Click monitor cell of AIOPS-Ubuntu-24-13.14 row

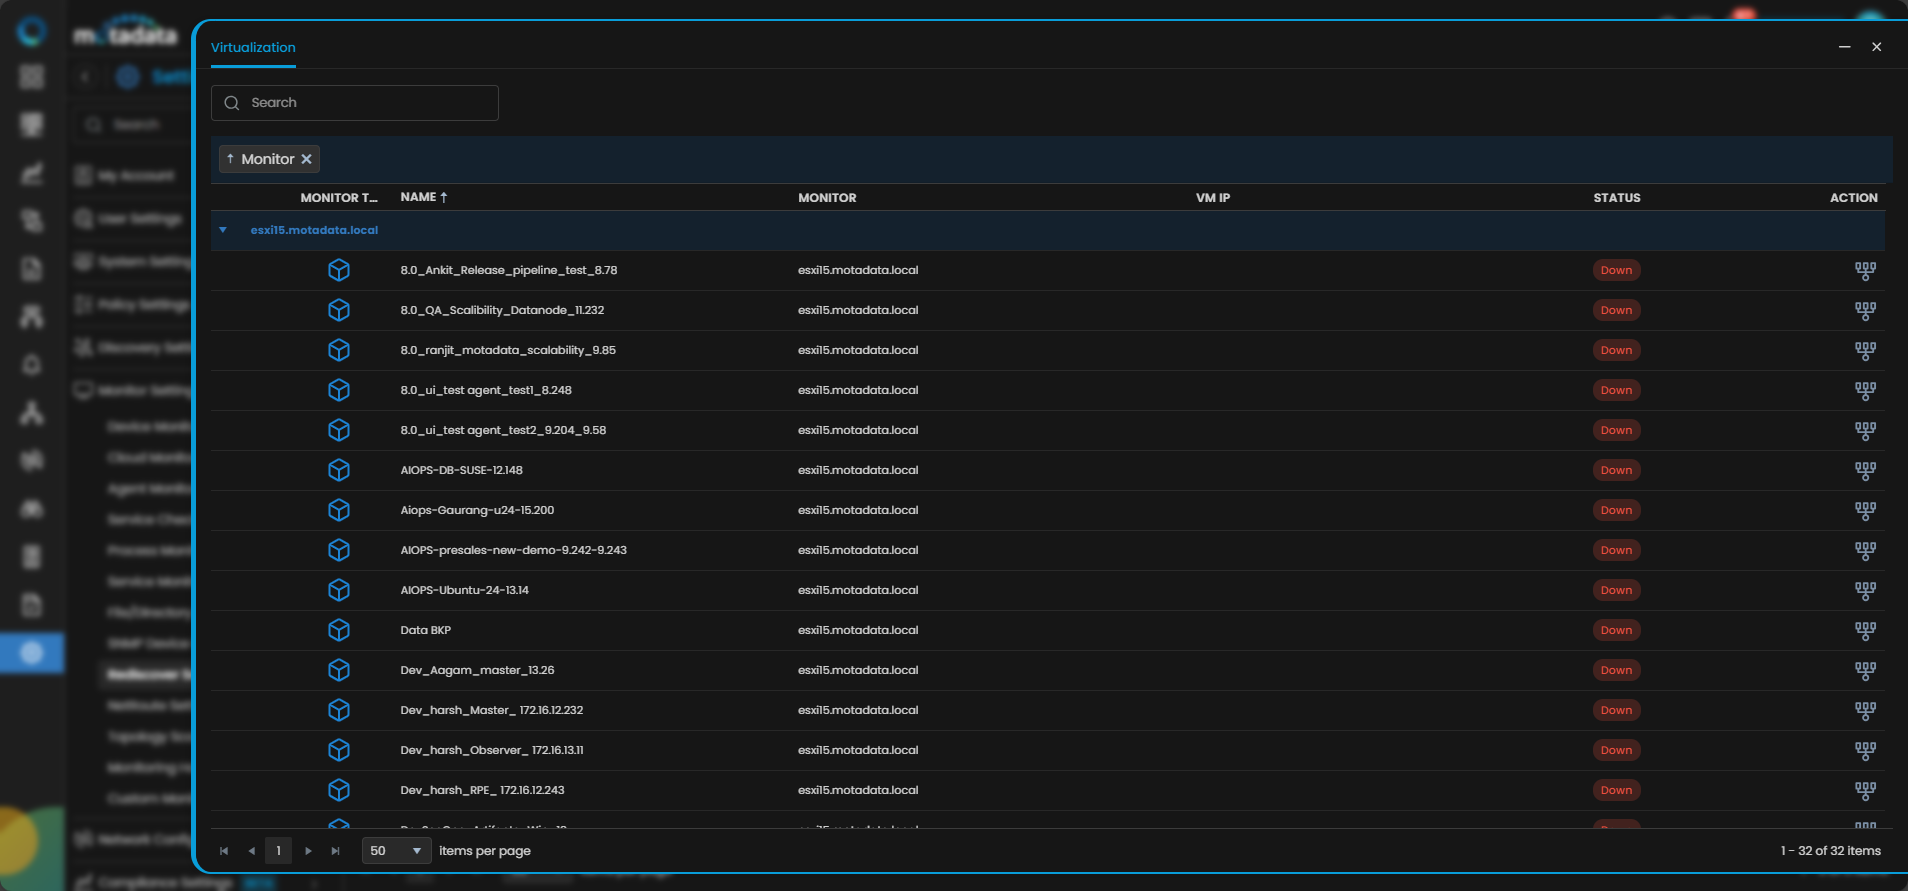(858, 590)
